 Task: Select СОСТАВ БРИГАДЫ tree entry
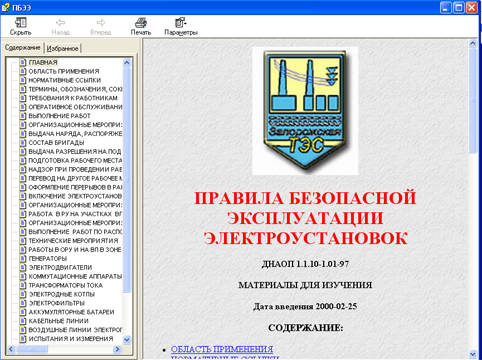pyautogui.click(x=56, y=143)
